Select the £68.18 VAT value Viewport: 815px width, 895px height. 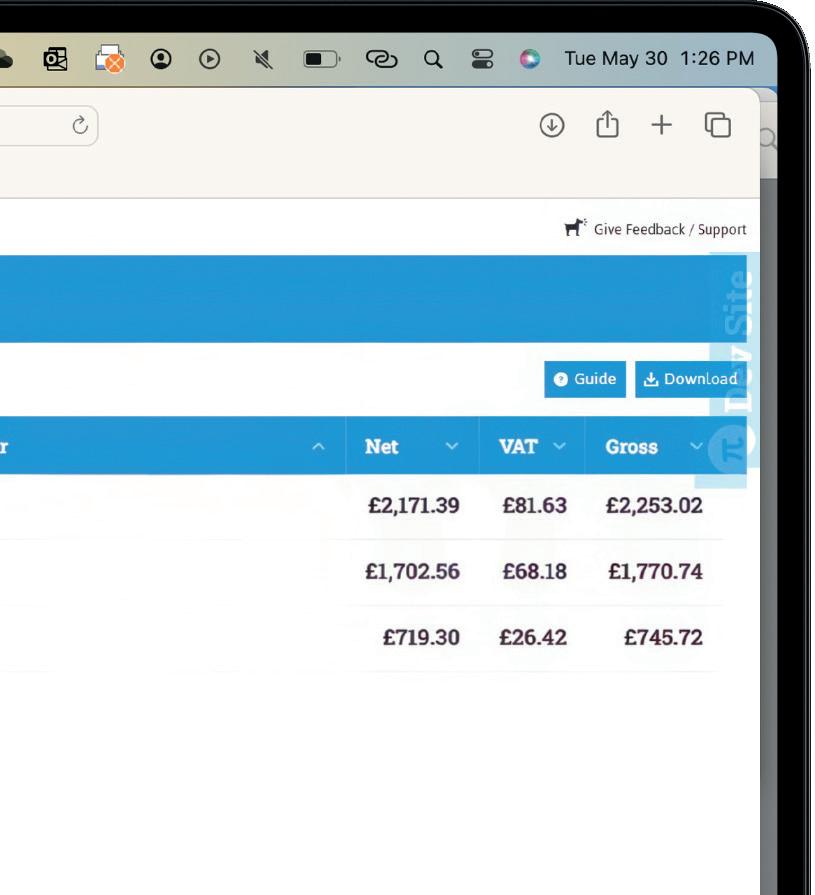(x=535, y=571)
